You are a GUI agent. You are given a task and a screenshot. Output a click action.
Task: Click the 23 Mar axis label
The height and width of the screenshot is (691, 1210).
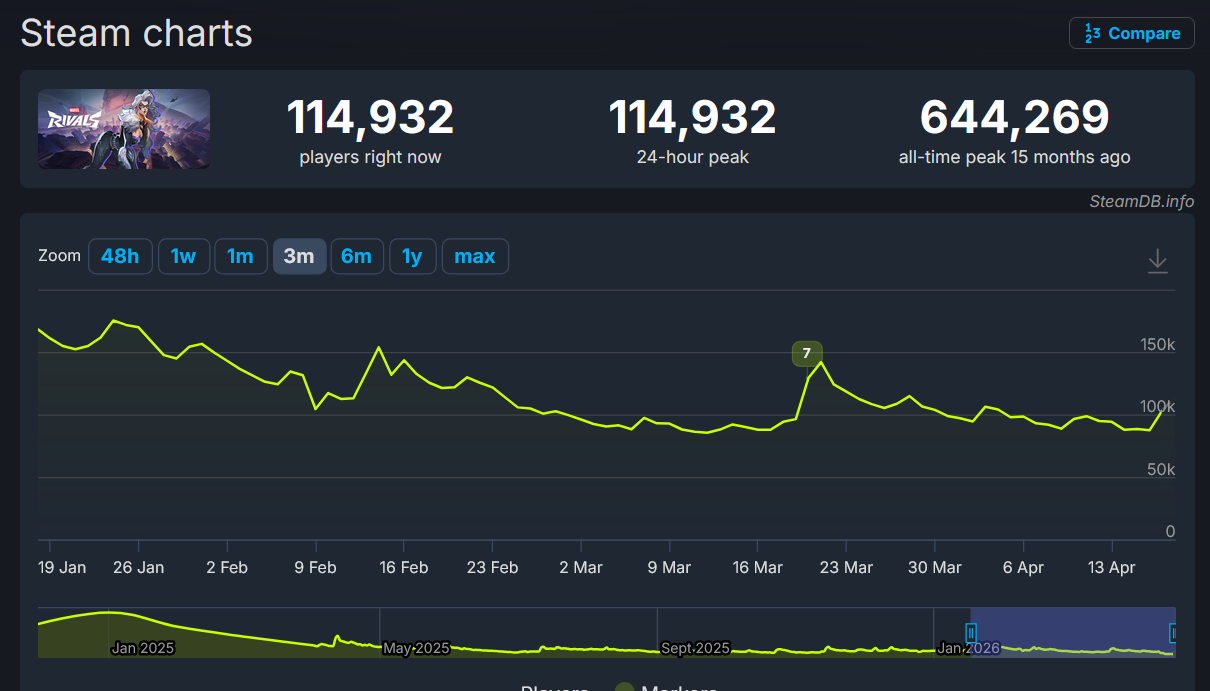(x=846, y=567)
